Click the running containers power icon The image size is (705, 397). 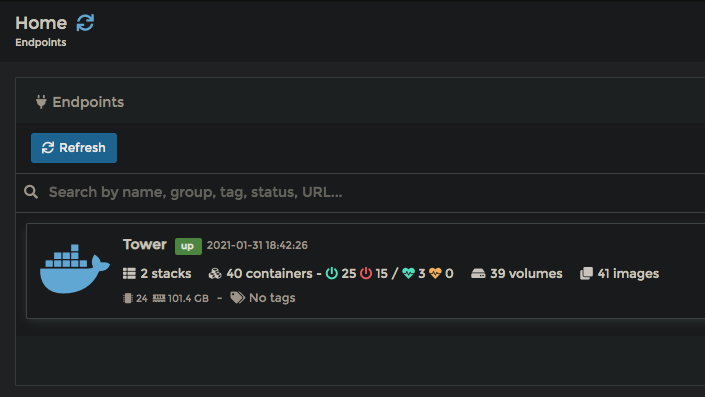(x=331, y=273)
